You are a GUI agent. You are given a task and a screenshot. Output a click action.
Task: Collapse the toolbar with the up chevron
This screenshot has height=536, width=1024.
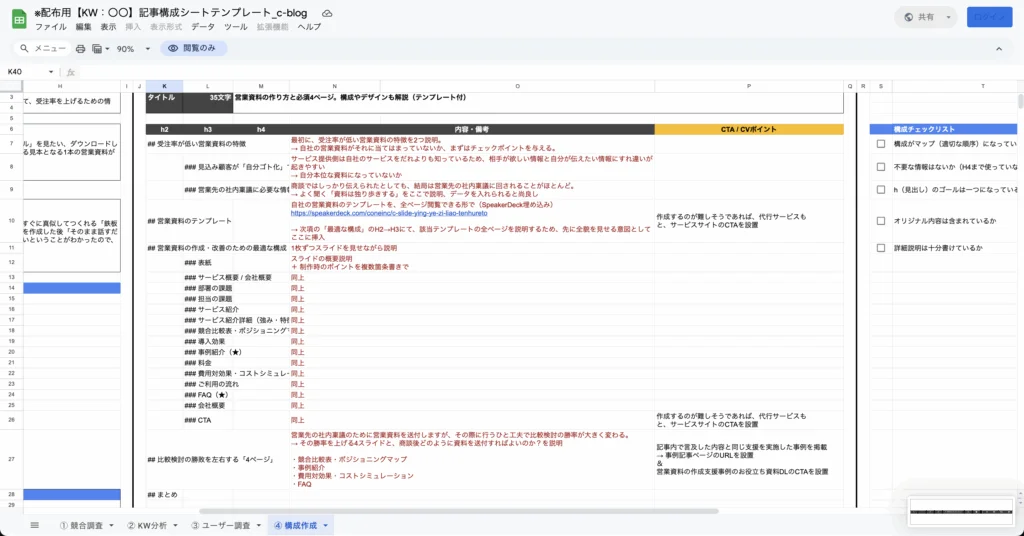coord(997,48)
